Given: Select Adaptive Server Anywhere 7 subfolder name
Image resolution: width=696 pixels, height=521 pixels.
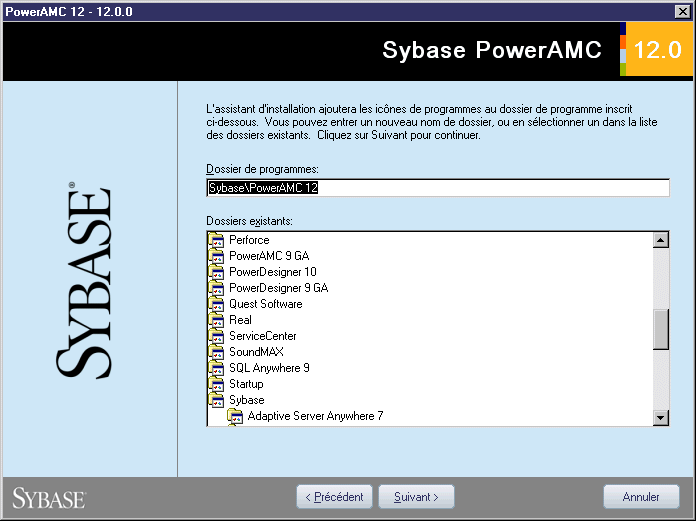Looking at the screenshot, I should click(x=315, y=416).
